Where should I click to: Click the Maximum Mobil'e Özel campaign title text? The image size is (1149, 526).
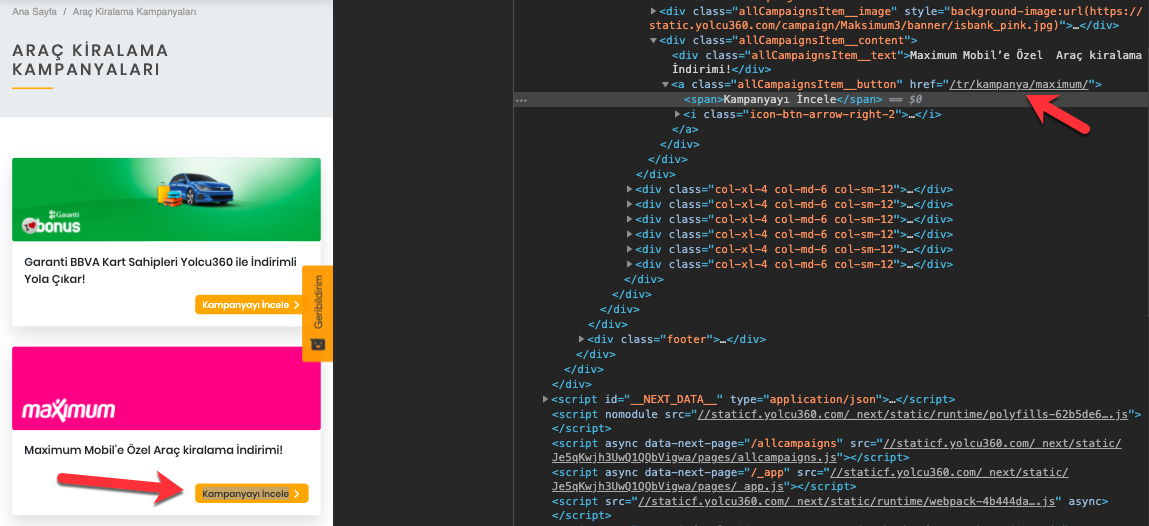coord(153,449)
